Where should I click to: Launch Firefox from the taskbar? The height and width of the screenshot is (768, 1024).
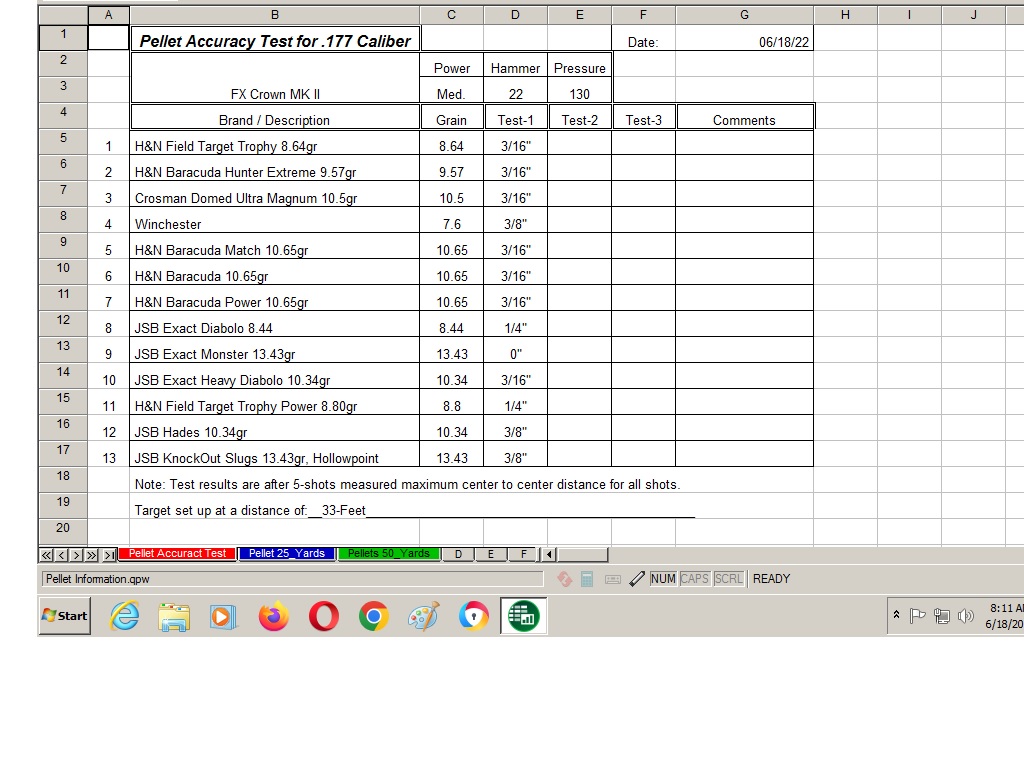click(x=274, y=616)
